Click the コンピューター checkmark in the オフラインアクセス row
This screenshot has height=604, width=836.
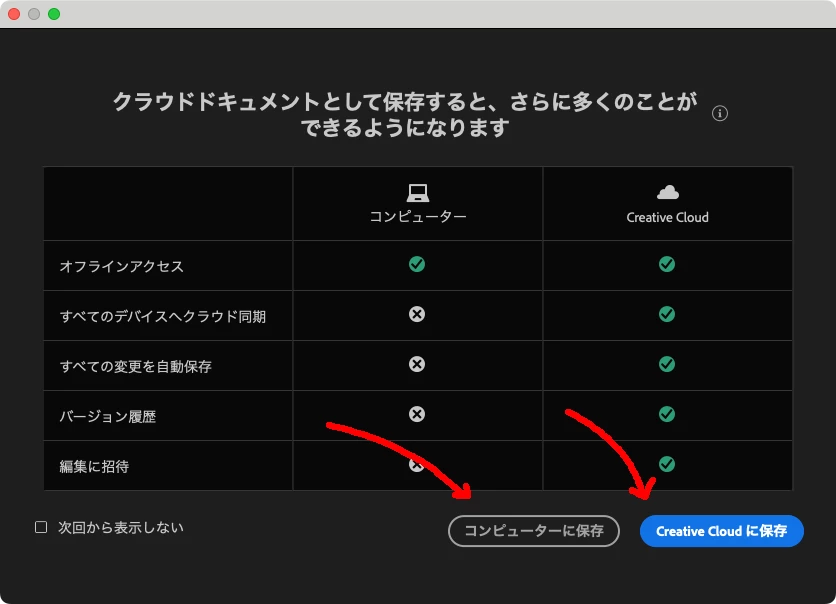417,264
